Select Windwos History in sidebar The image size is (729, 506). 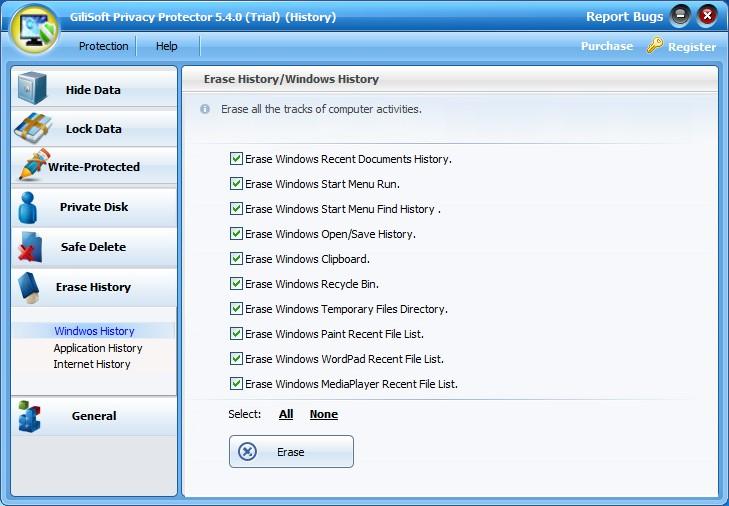[94, 331]
